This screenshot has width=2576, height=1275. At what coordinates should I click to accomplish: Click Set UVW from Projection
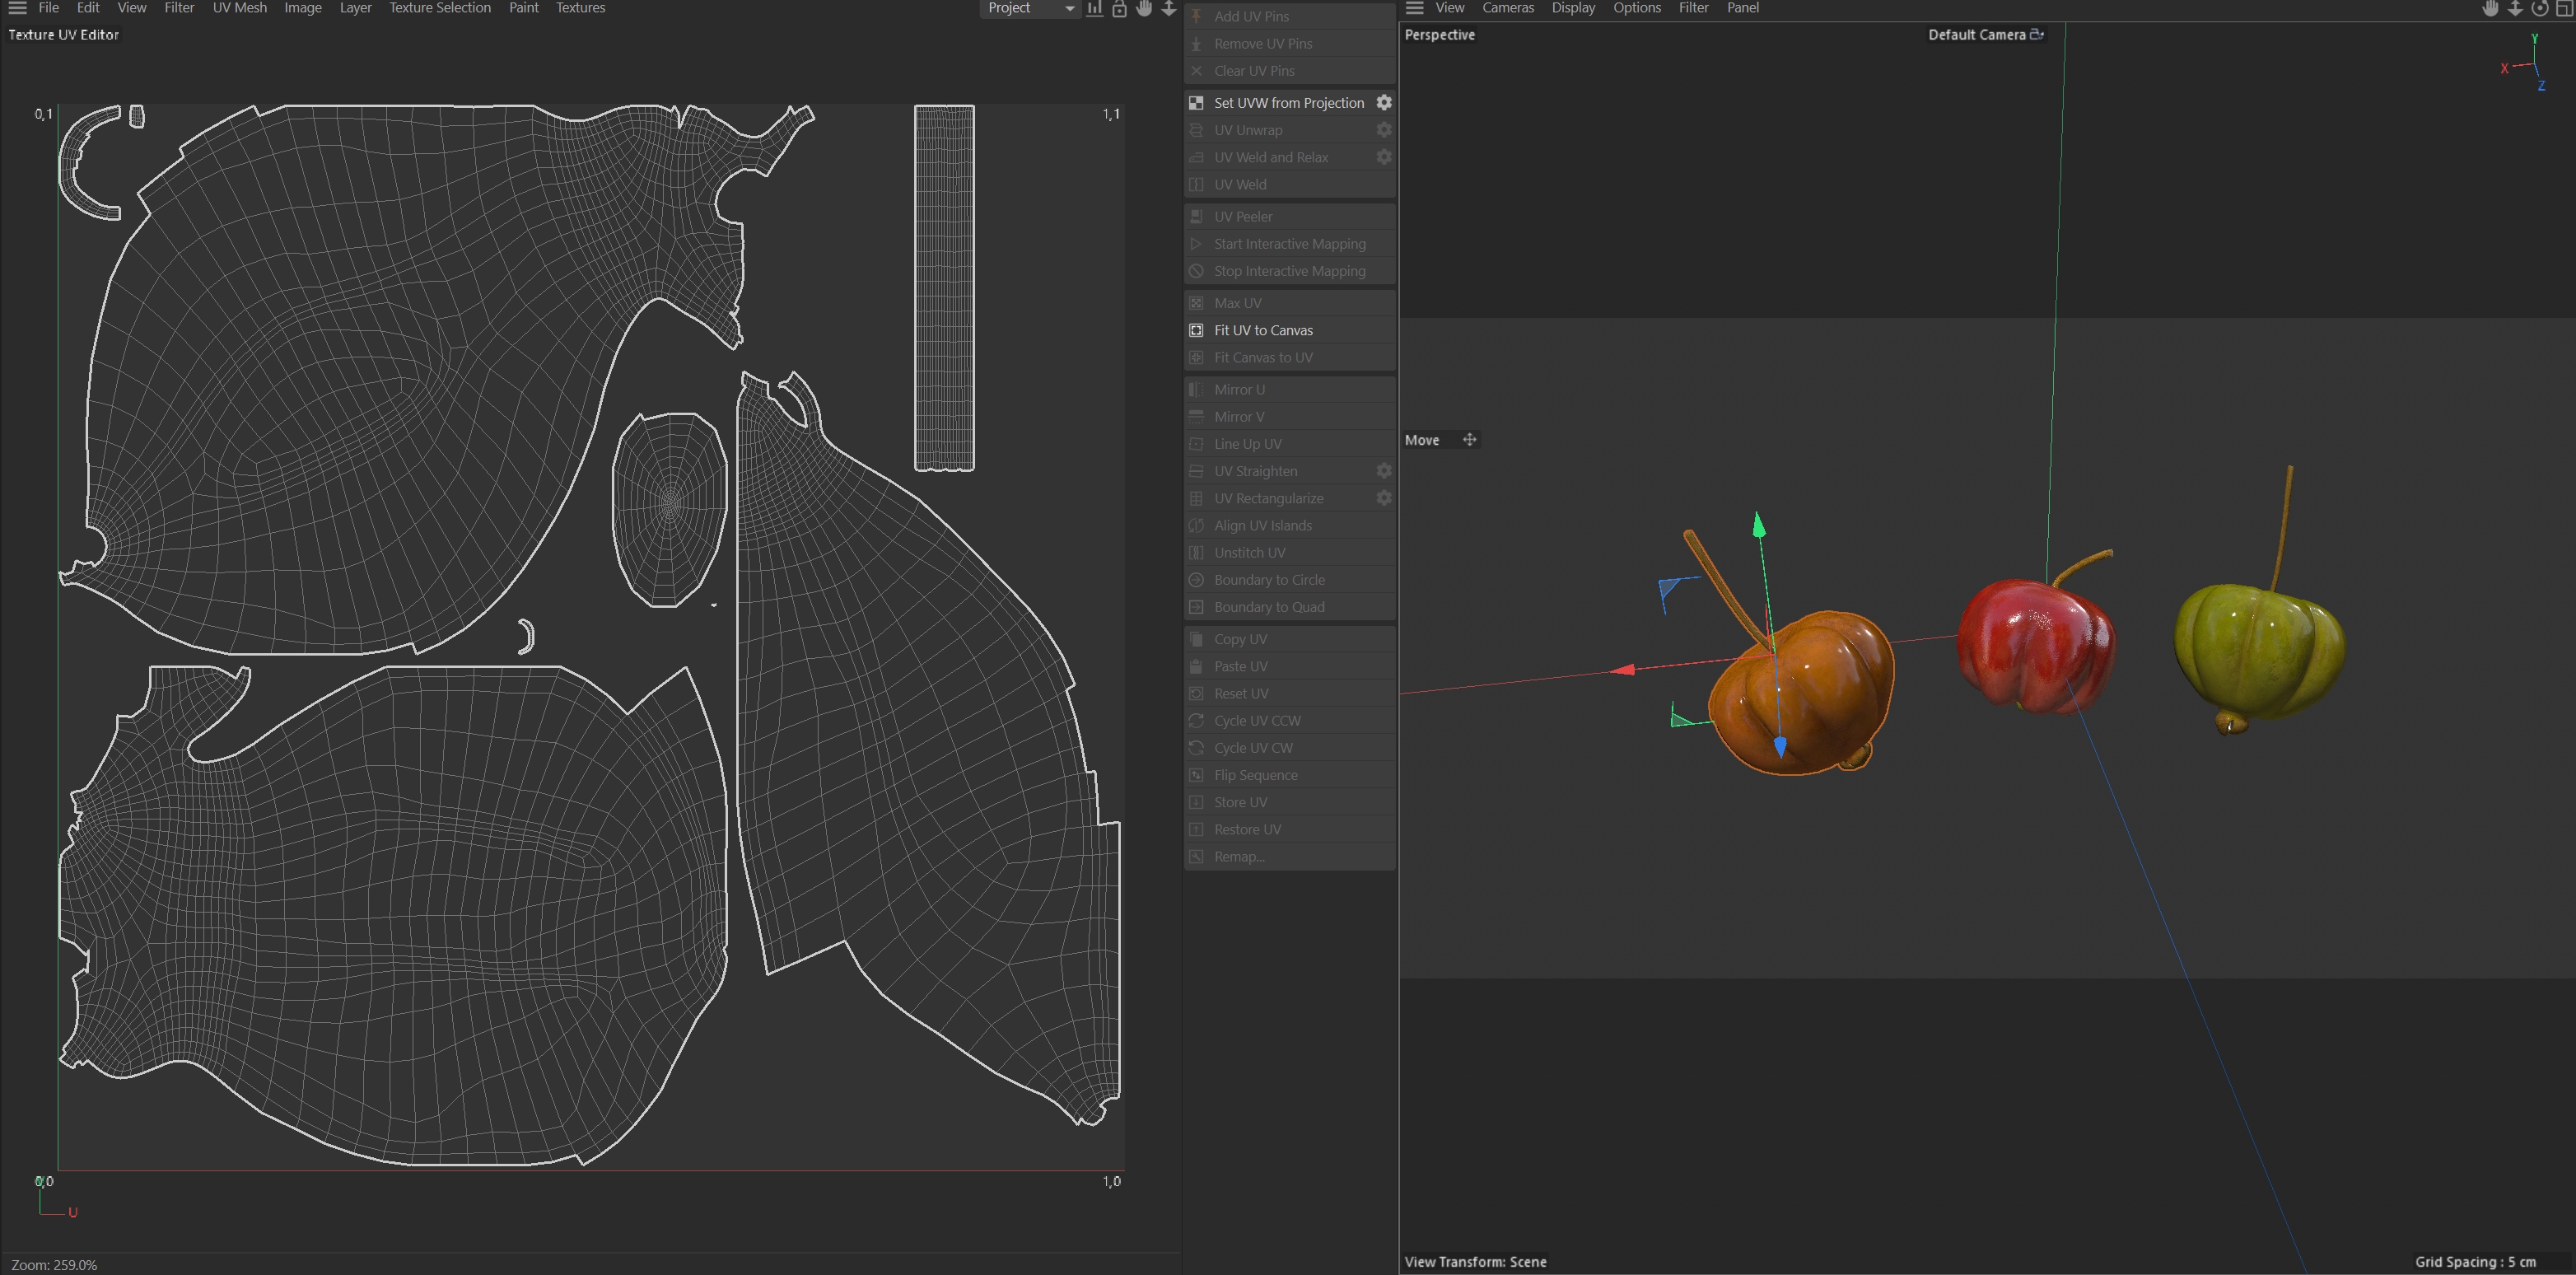1288,103
